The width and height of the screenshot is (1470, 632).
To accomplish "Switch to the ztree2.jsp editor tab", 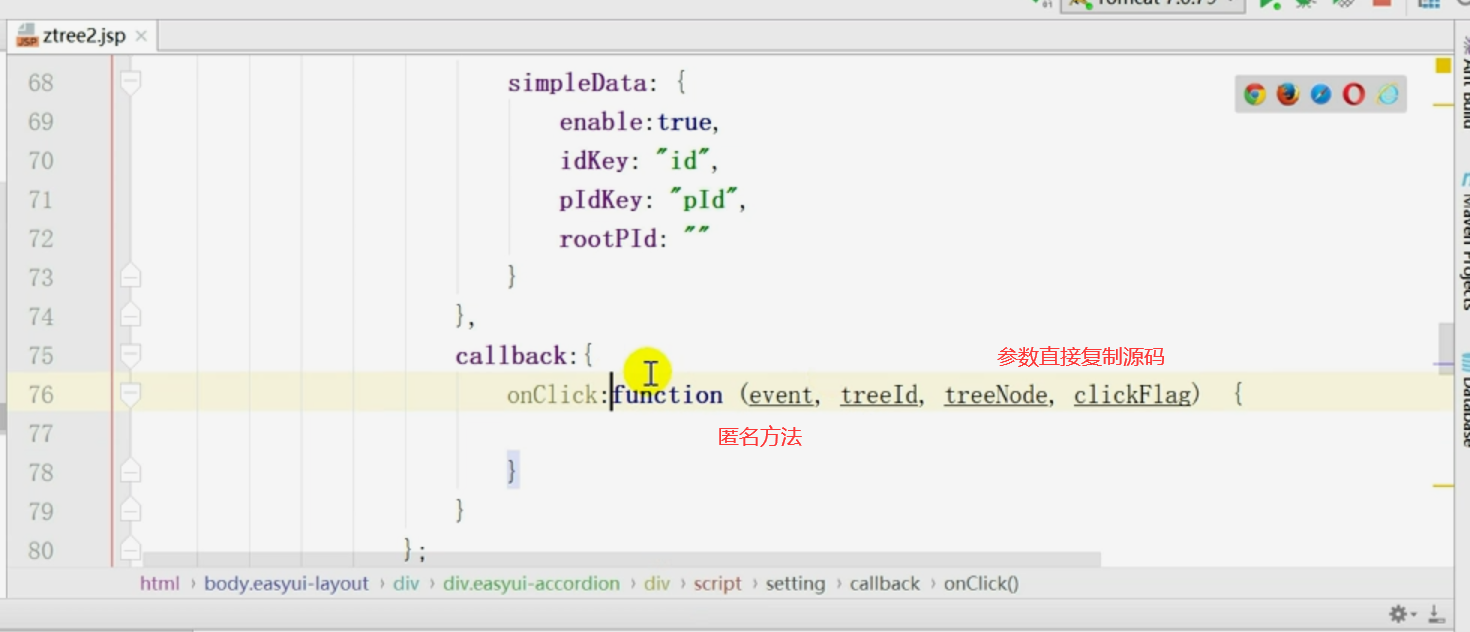I will [x=85, y=36].
